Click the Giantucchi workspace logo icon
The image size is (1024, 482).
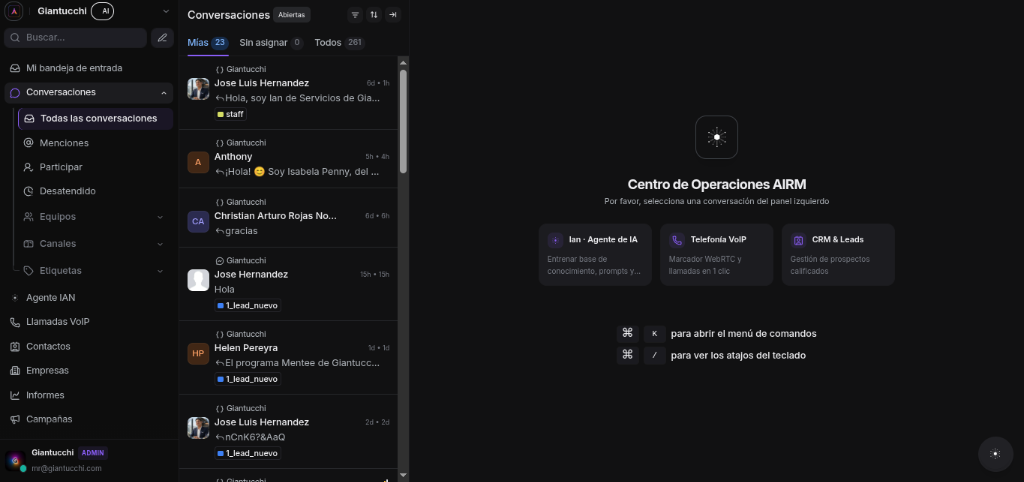point(14,11)
